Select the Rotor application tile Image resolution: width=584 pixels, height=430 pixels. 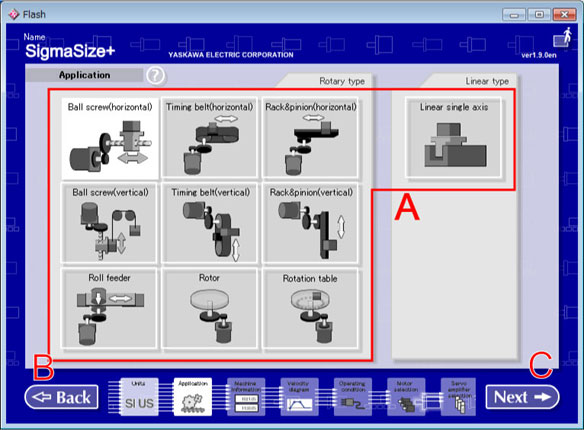(x=209, y=309)
